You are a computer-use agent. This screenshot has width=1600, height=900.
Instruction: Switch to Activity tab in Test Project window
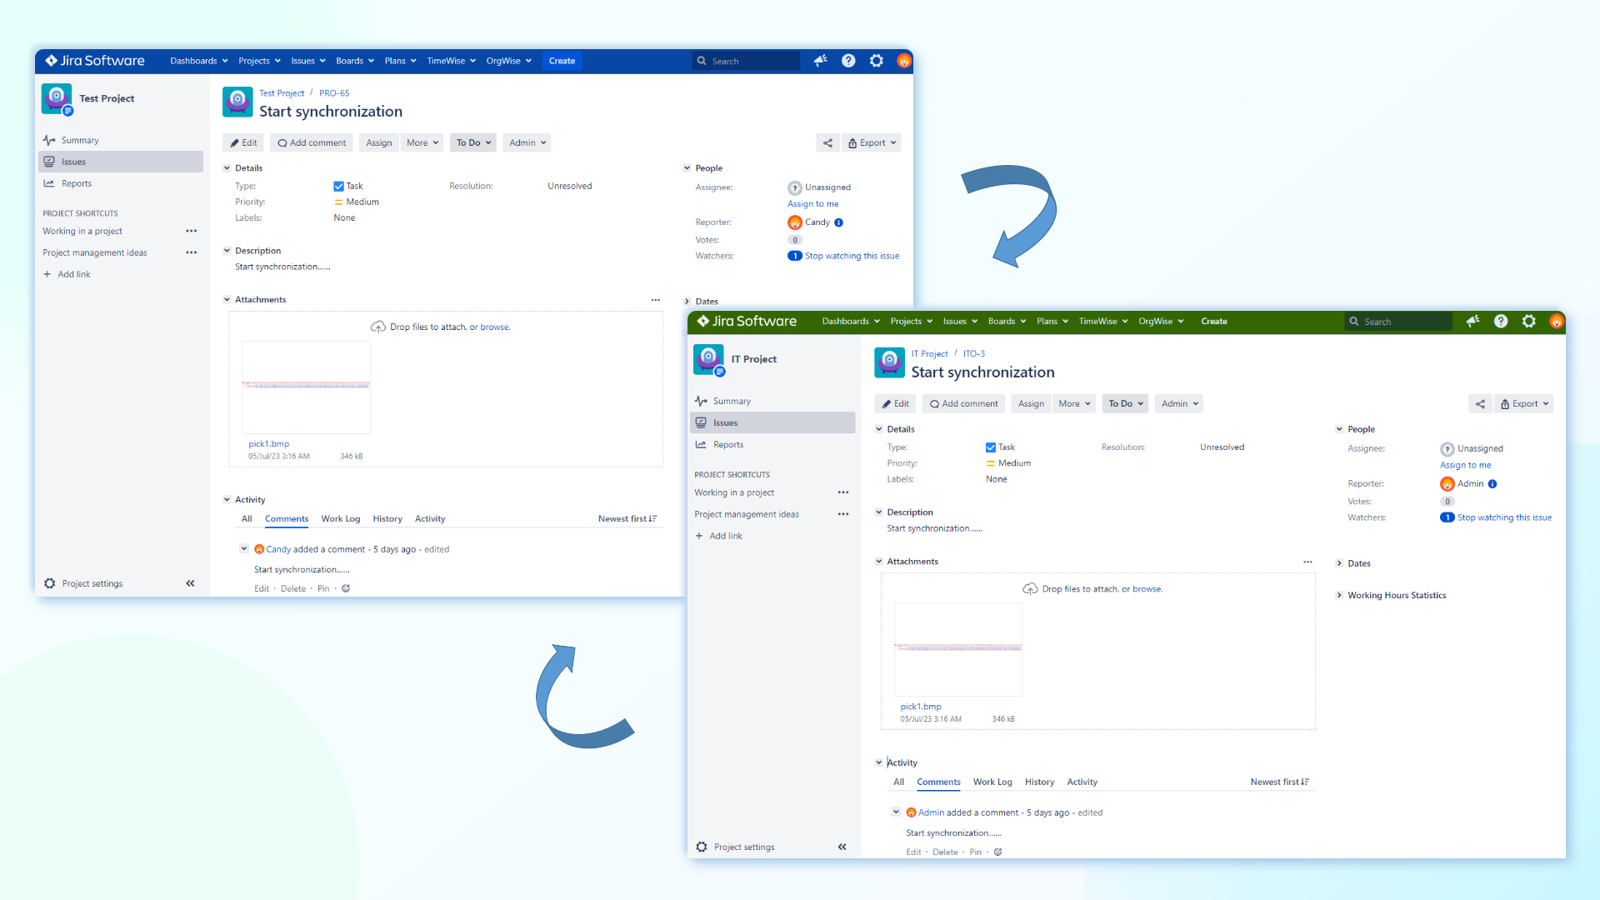tap(430, 519)
